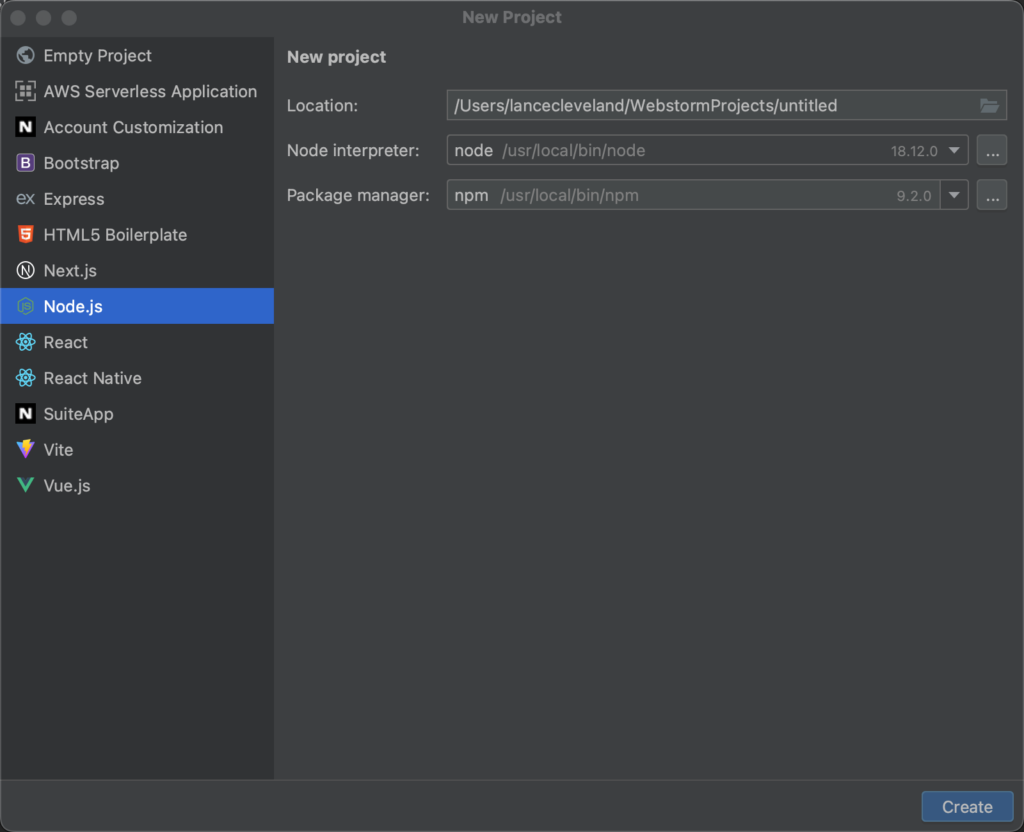Viewport: 1024px width, 832px height.
Task: Click Package manager ellipsis button
Action: click(992, 196)
